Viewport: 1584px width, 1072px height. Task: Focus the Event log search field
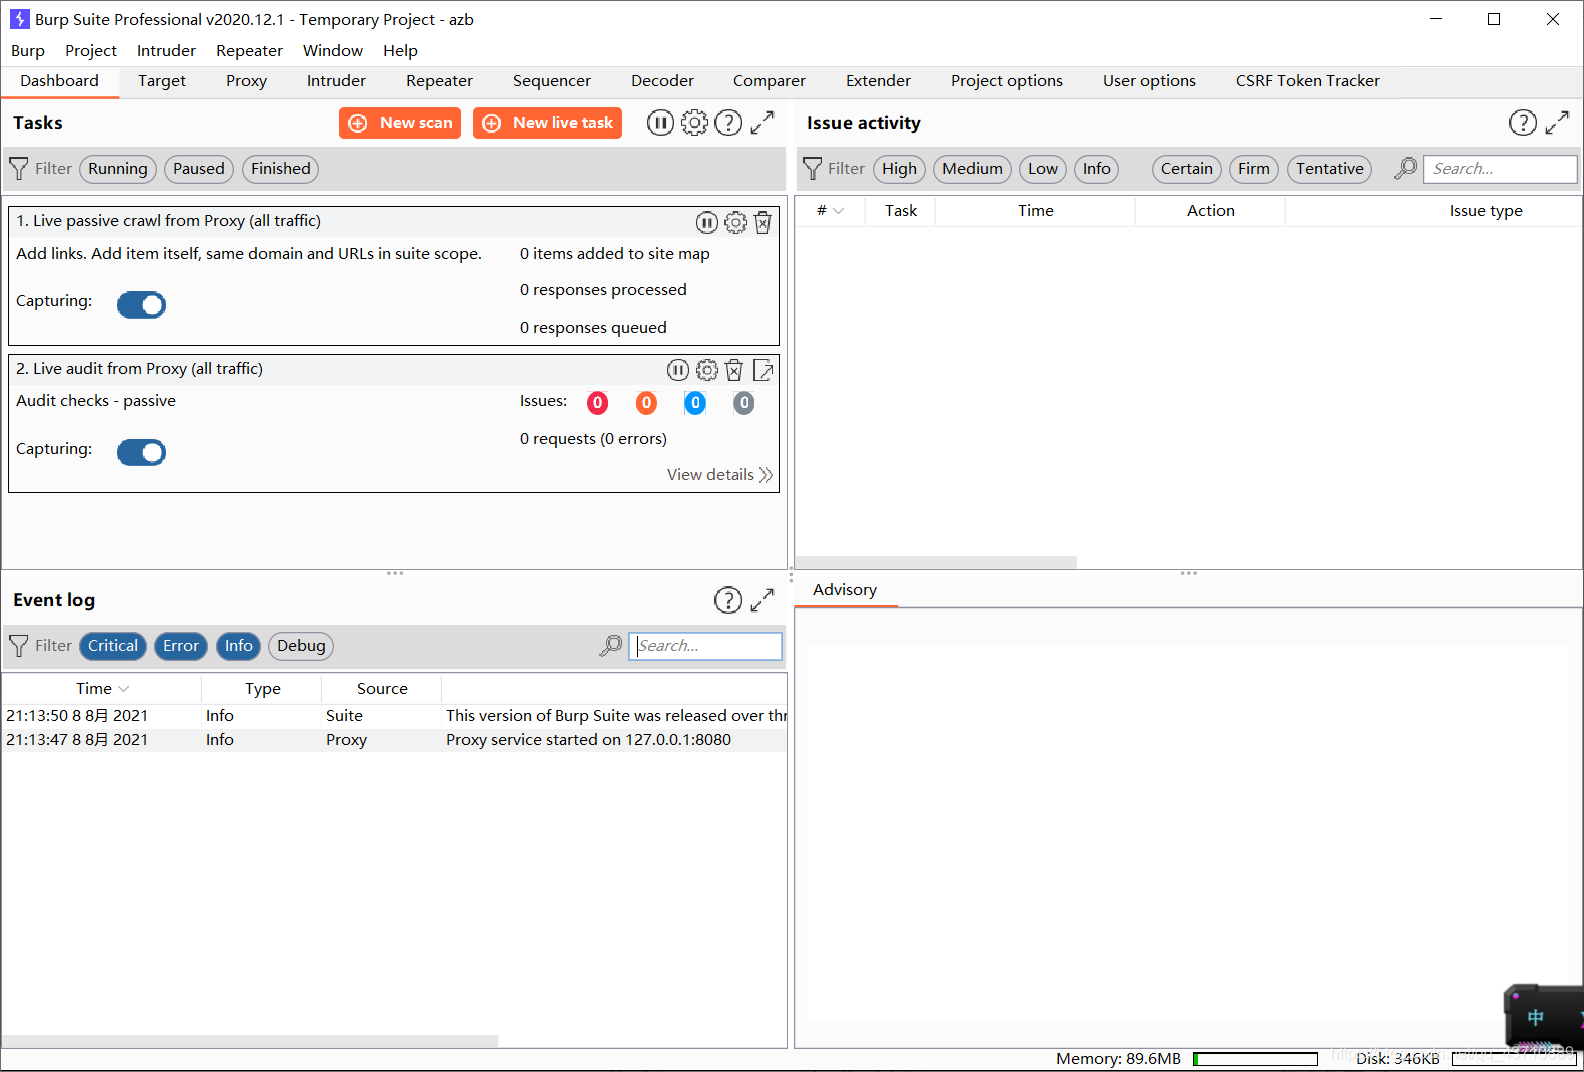click(706, 646)
